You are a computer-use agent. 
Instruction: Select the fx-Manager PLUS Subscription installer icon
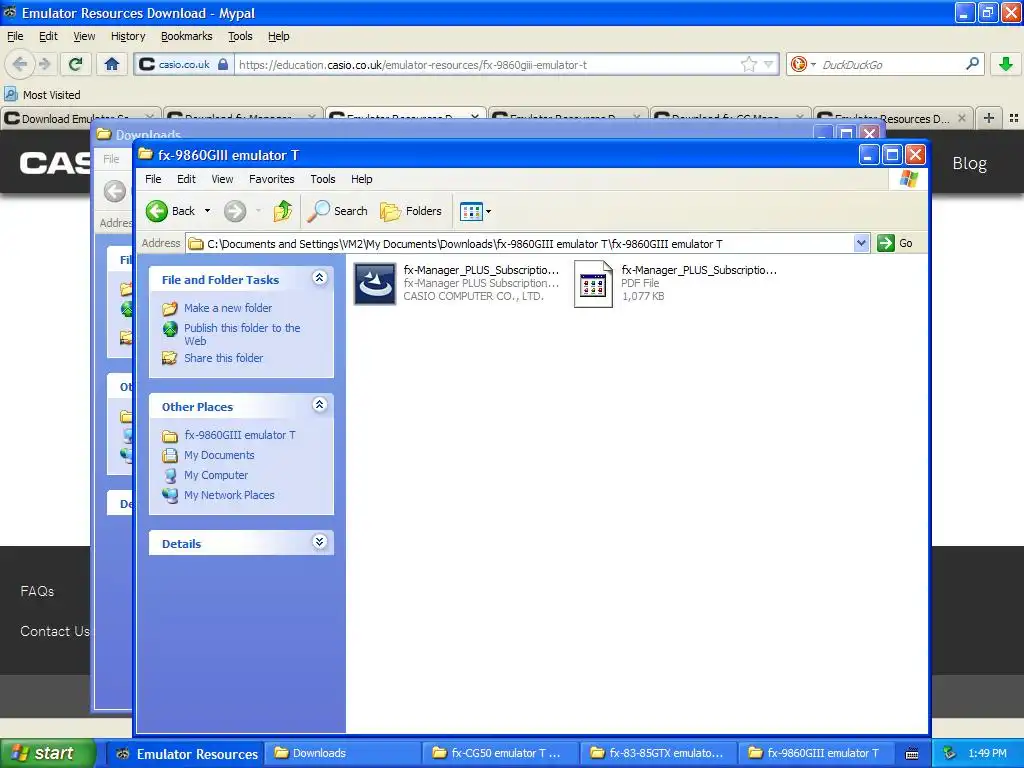pyautogui.click(x=375, y=283)
